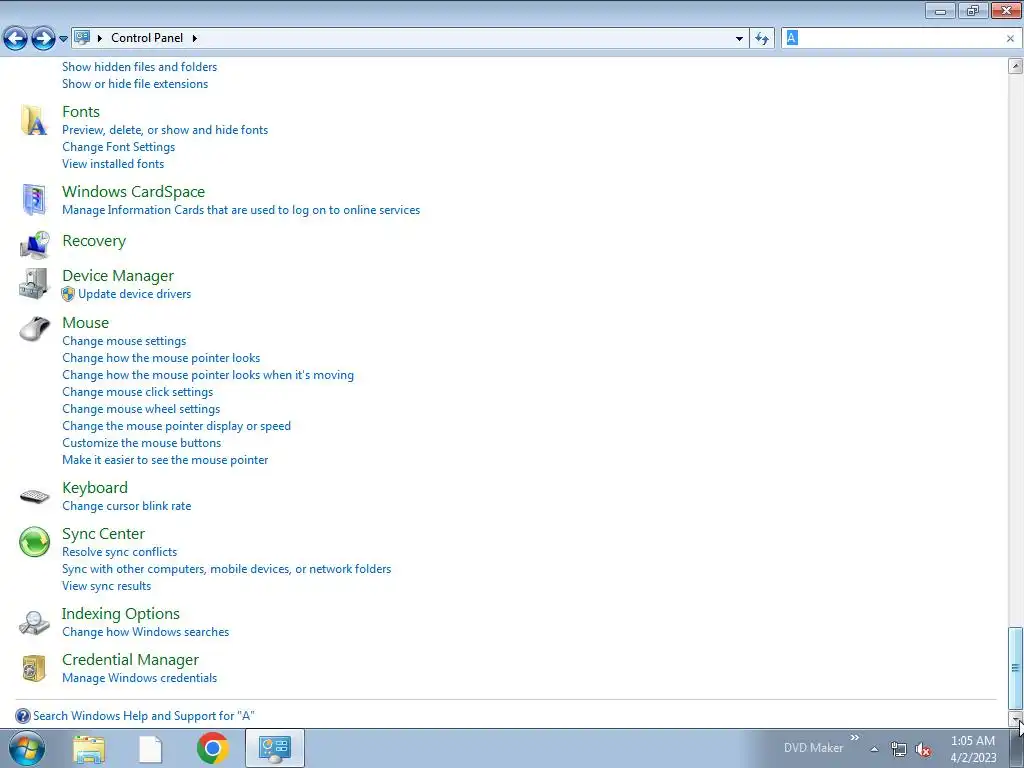1024x768 pixels.
Task: Expand the arrow before Control Panel breadcrumb
Action: [x=100, y=39]
